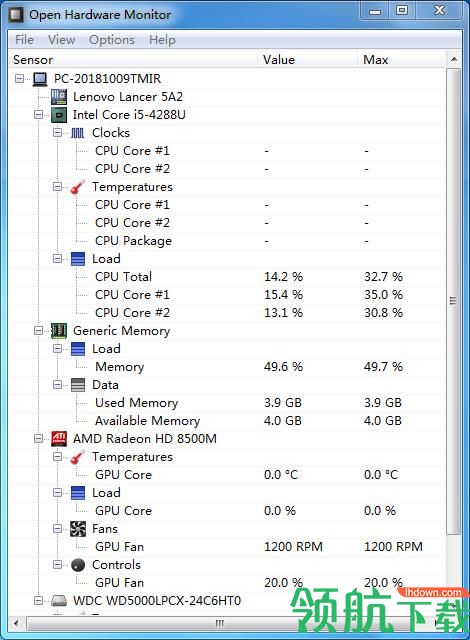Viewport: 470px width, 640px height.
Task: Click the Max column header
Action: [x=402, y=60]
